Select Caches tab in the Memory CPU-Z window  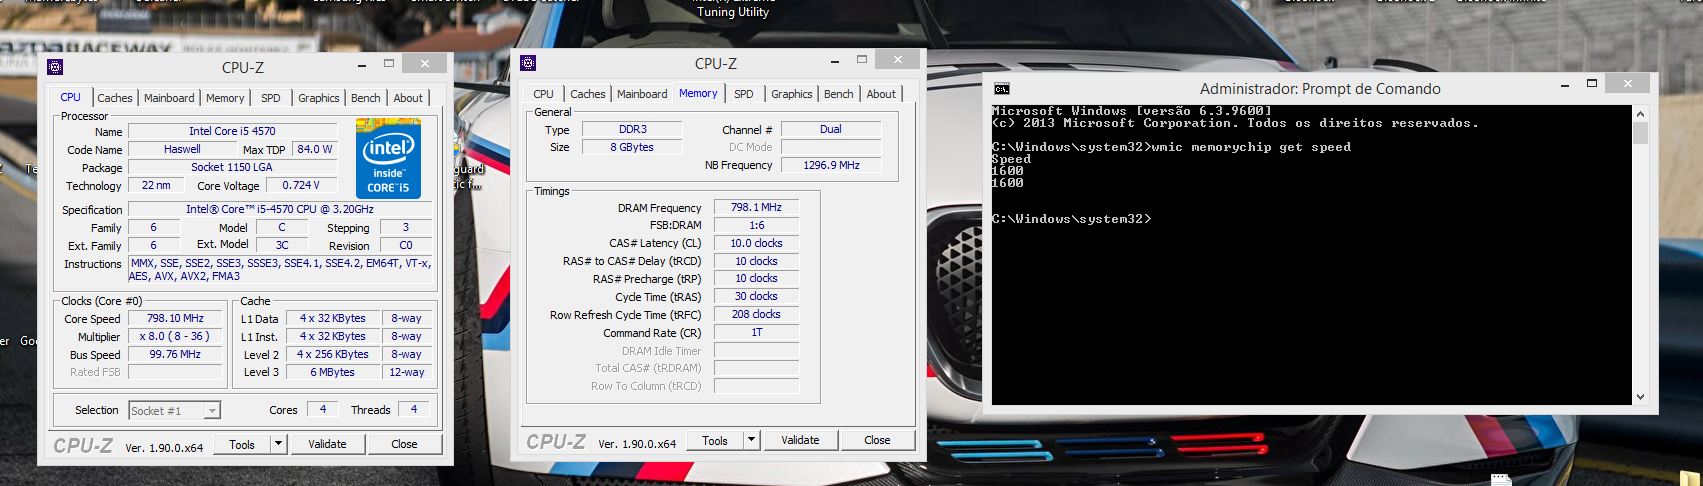pos(588,94)
